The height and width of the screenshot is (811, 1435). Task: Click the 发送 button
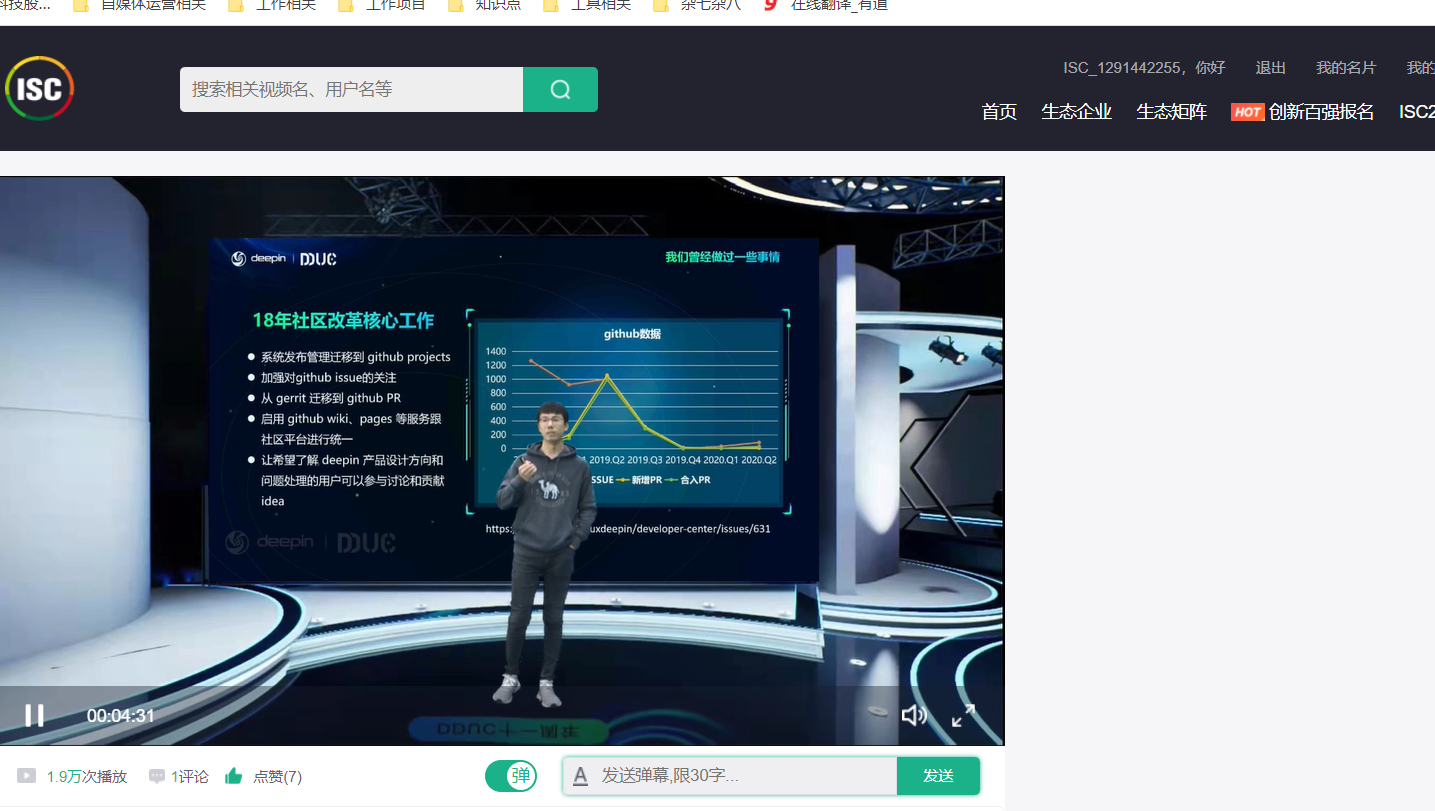click(938, 776)
